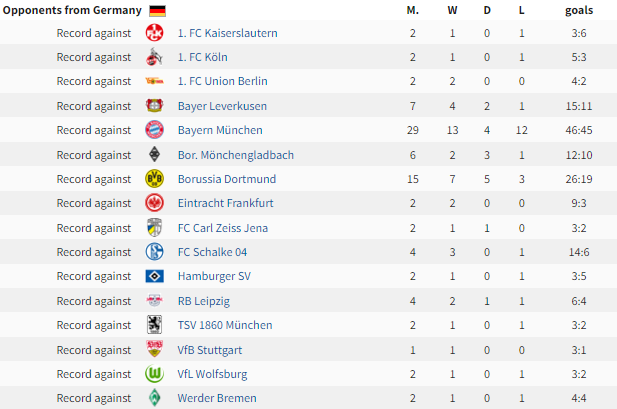The width and height of the screenshot is (617, 409).
Task: Select the Eintracht Frankfurt eagle crest
Action: pos(154,203)
